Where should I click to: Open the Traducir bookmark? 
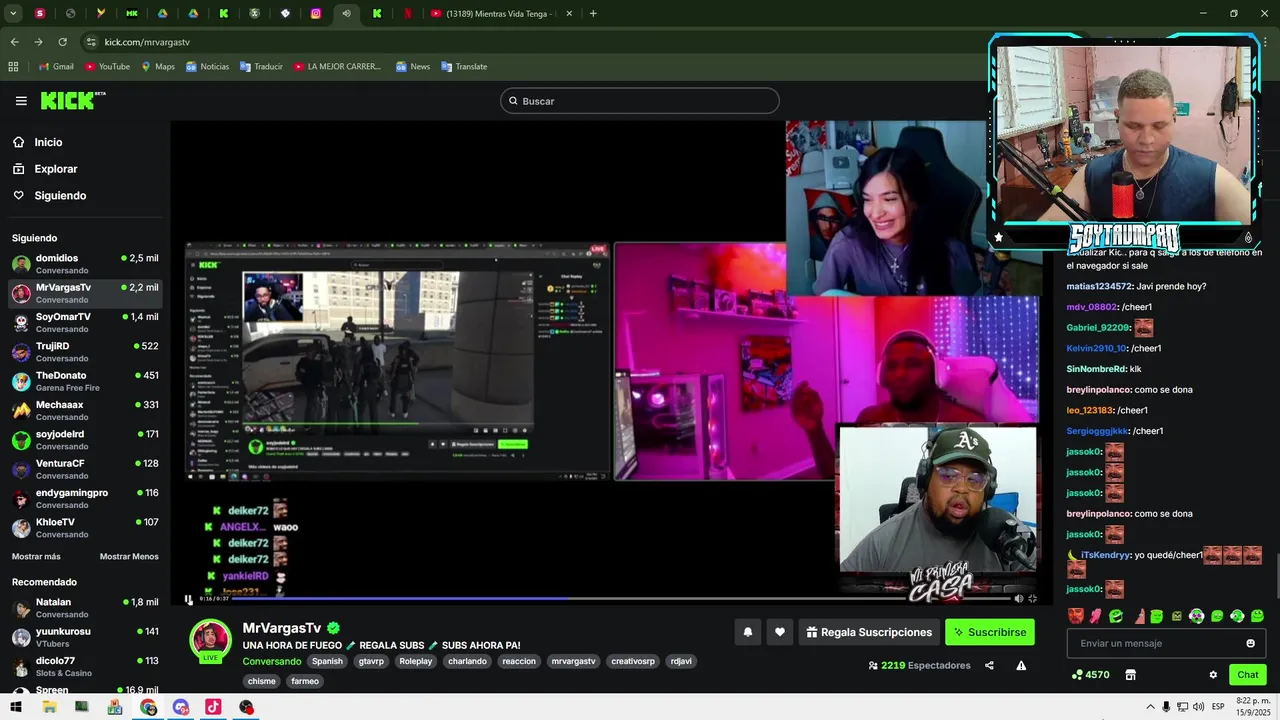[x=261, y=67]
